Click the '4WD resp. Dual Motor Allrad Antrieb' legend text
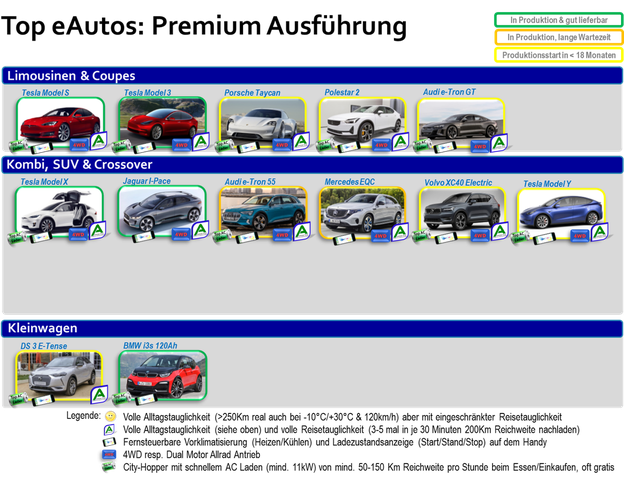624x479 pixels. [191, 454]
